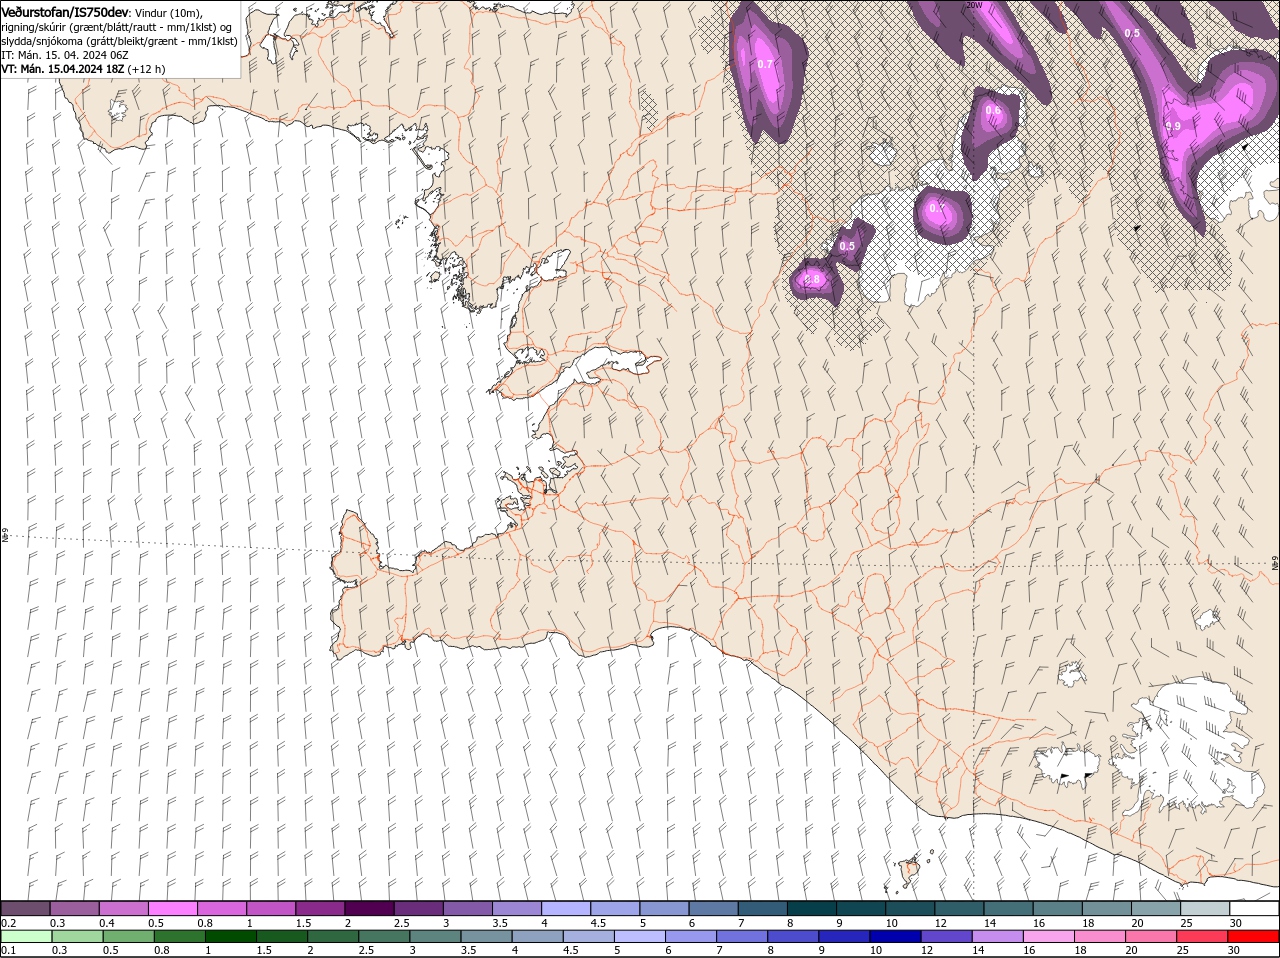The image size is (1280, 958).
Task: Click the 'slydda/snjókoma' legend description line
Action: click(119, 41)
